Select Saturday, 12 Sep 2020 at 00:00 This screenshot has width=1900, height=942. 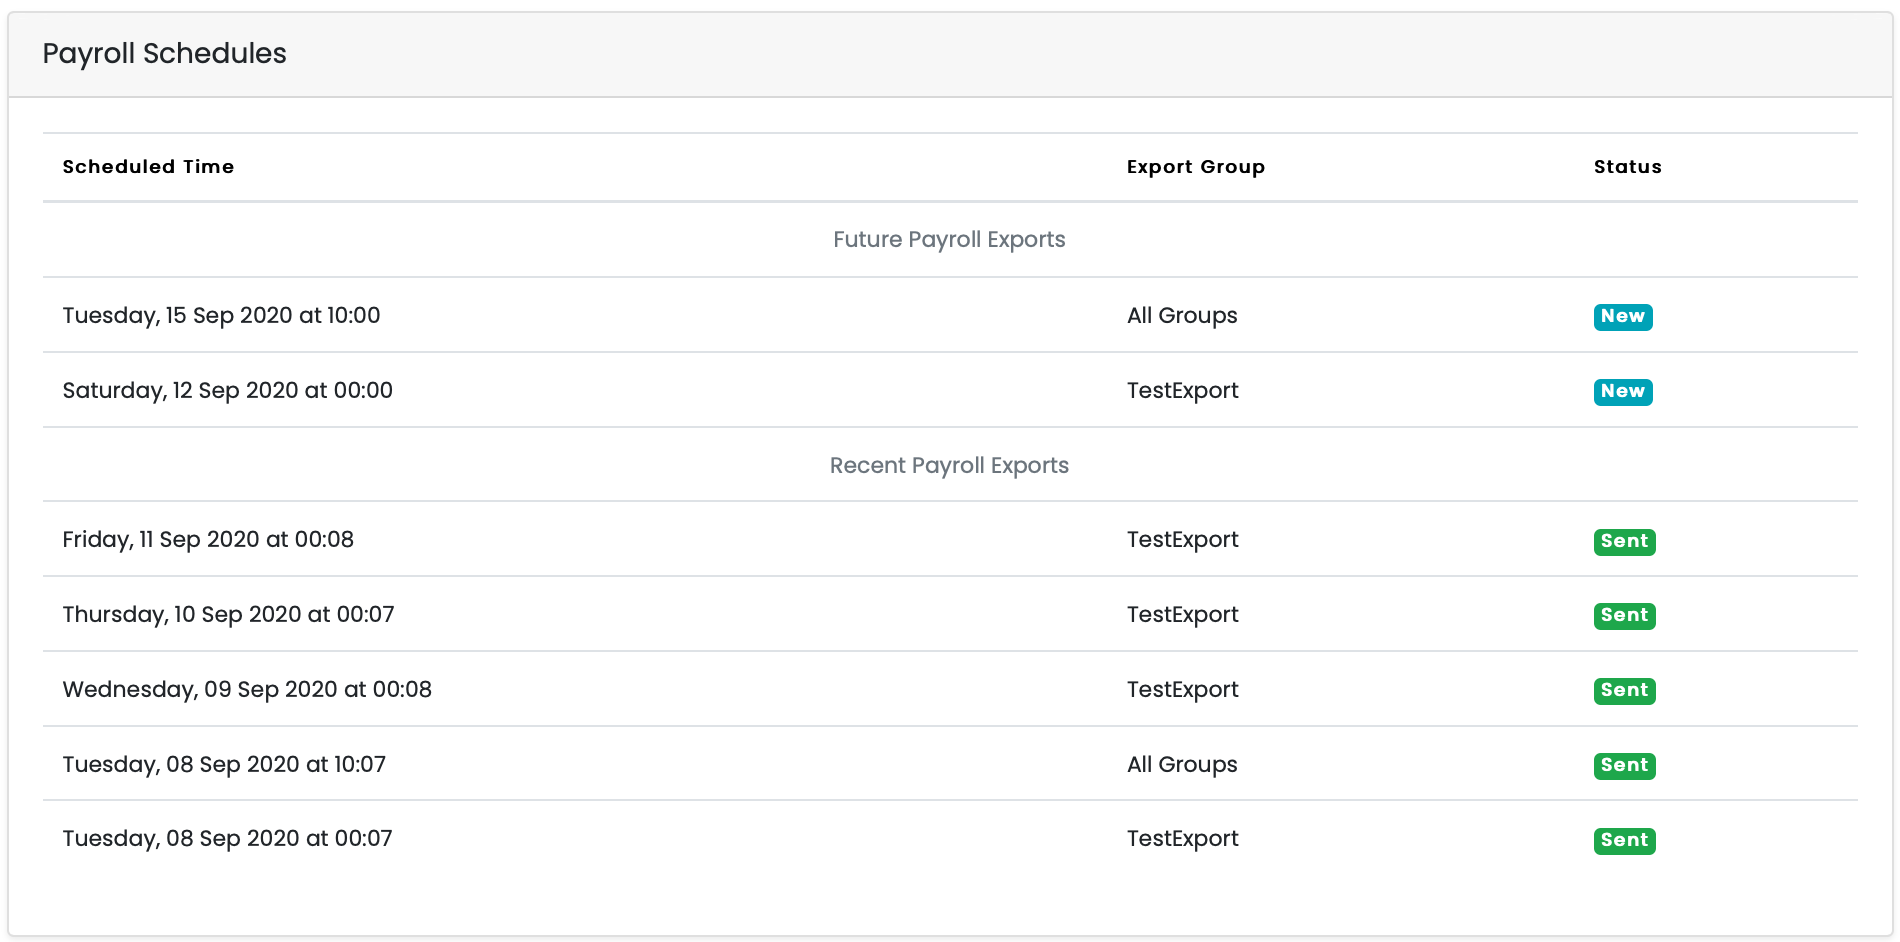coord(227,391)
